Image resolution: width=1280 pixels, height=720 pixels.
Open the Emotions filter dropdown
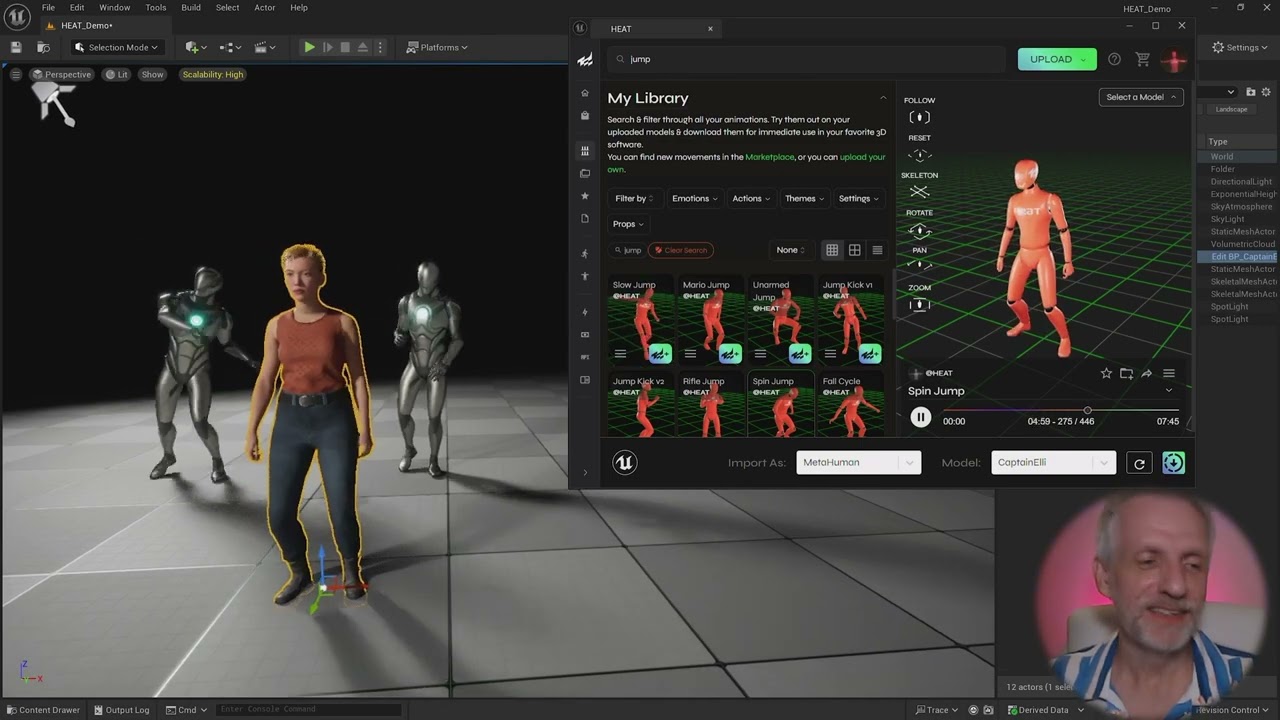pos(694,198)
